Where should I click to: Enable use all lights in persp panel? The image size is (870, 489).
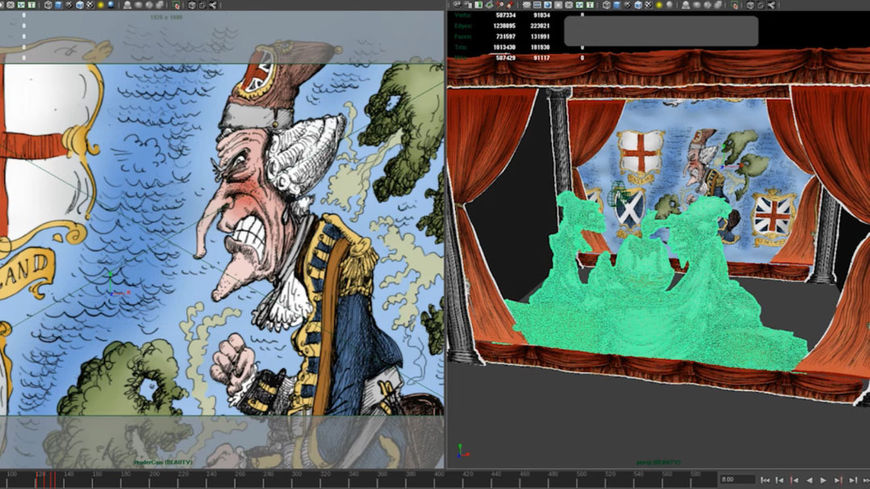(659, 4)
